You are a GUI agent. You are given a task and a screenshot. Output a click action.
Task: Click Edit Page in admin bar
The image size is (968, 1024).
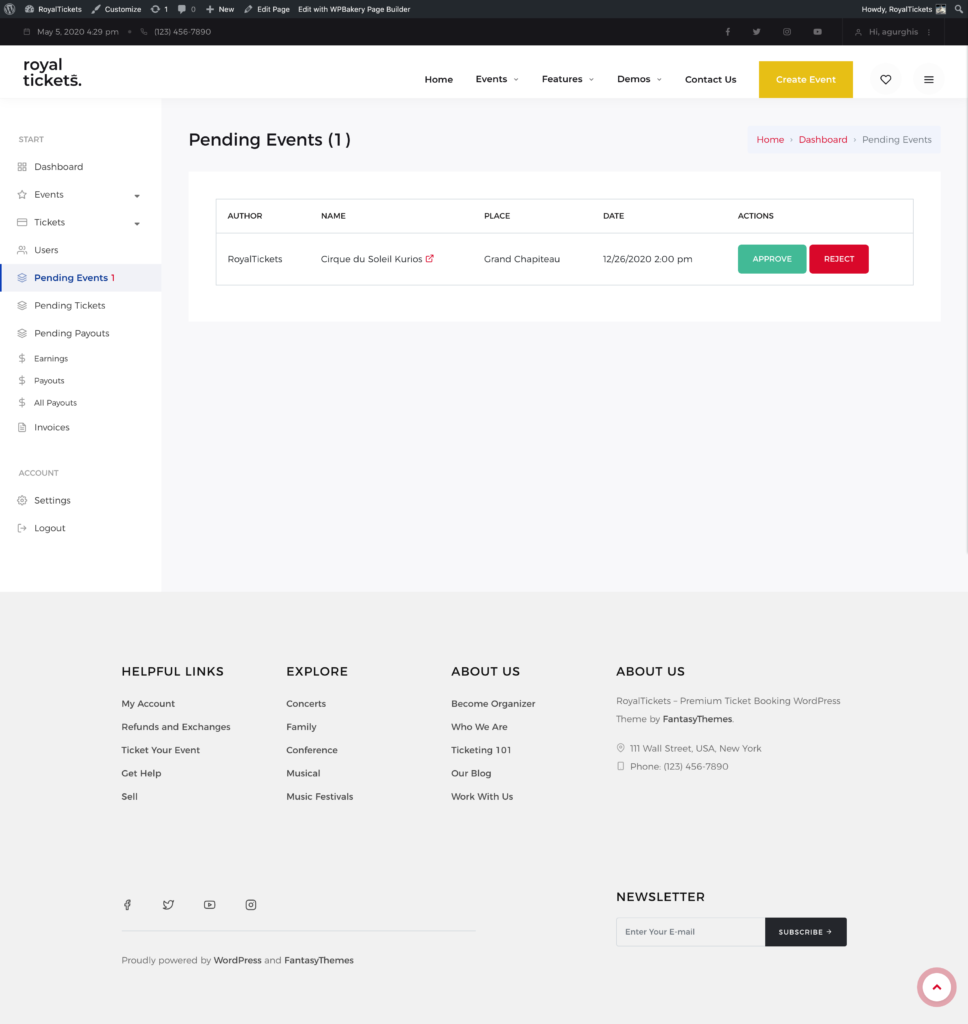coord(267,9)
